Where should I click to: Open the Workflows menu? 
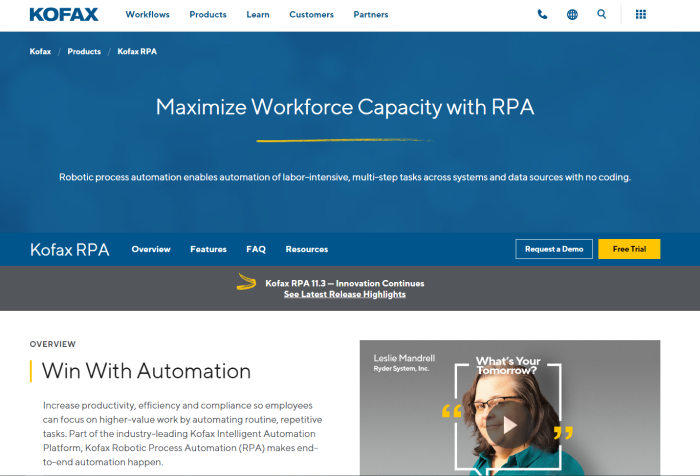[147, 15]
